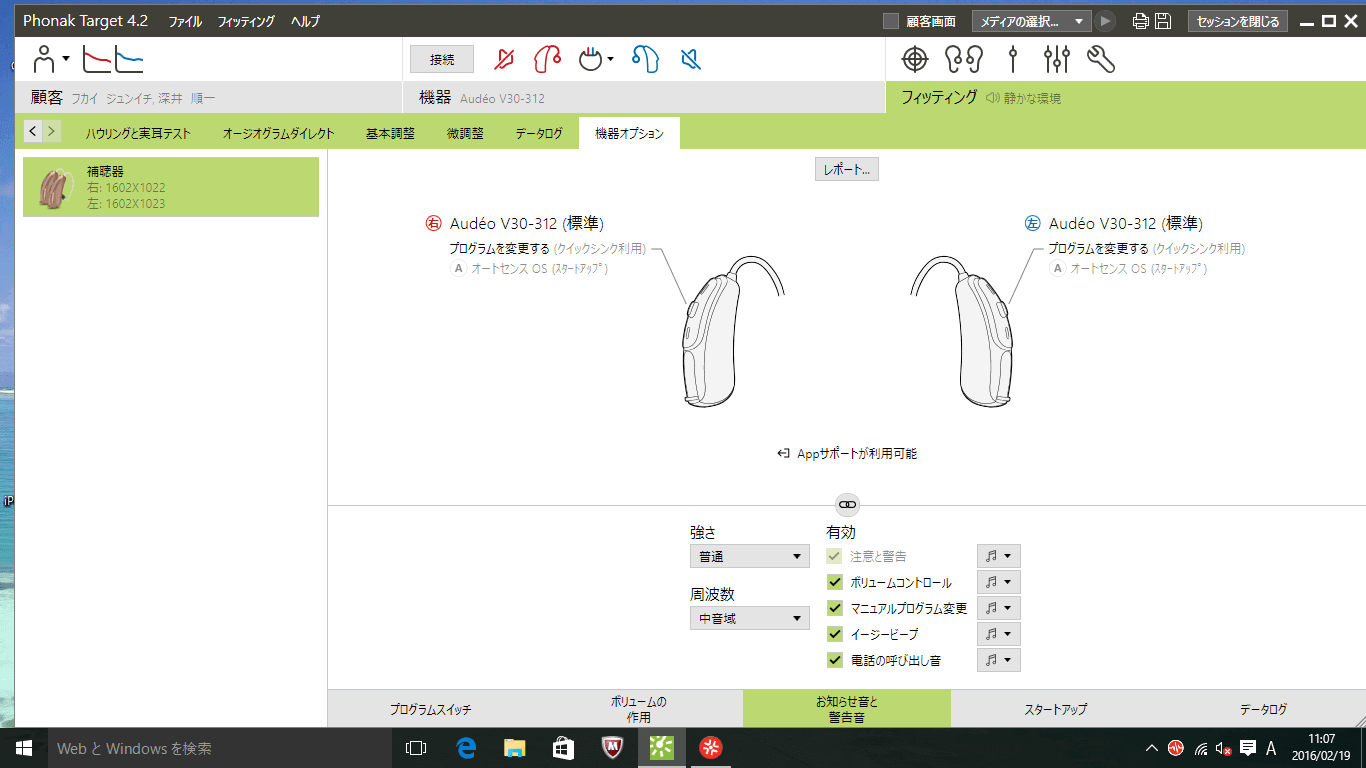The image size is (1366, 768).
Task: Click the Windows Start button
Action: (x=24, y=748)
